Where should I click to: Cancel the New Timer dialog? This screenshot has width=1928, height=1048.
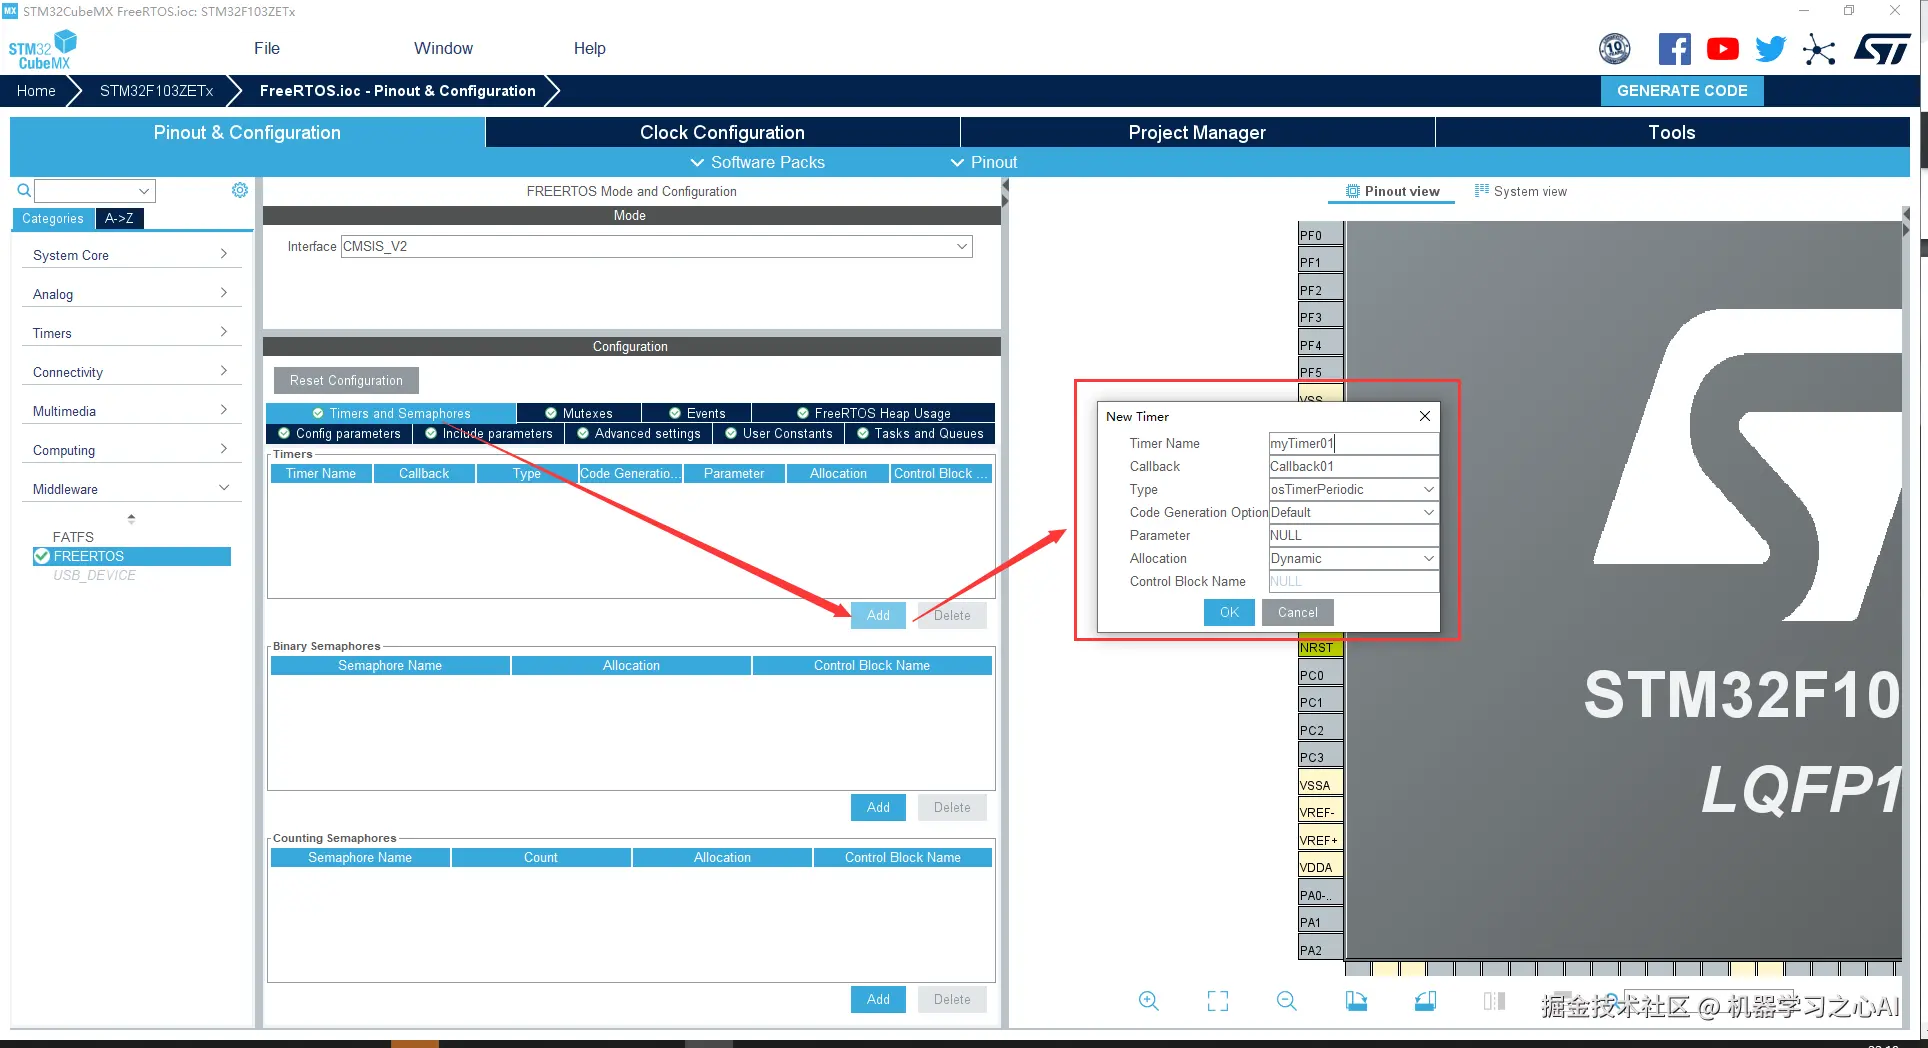[x=1298, y=612]
